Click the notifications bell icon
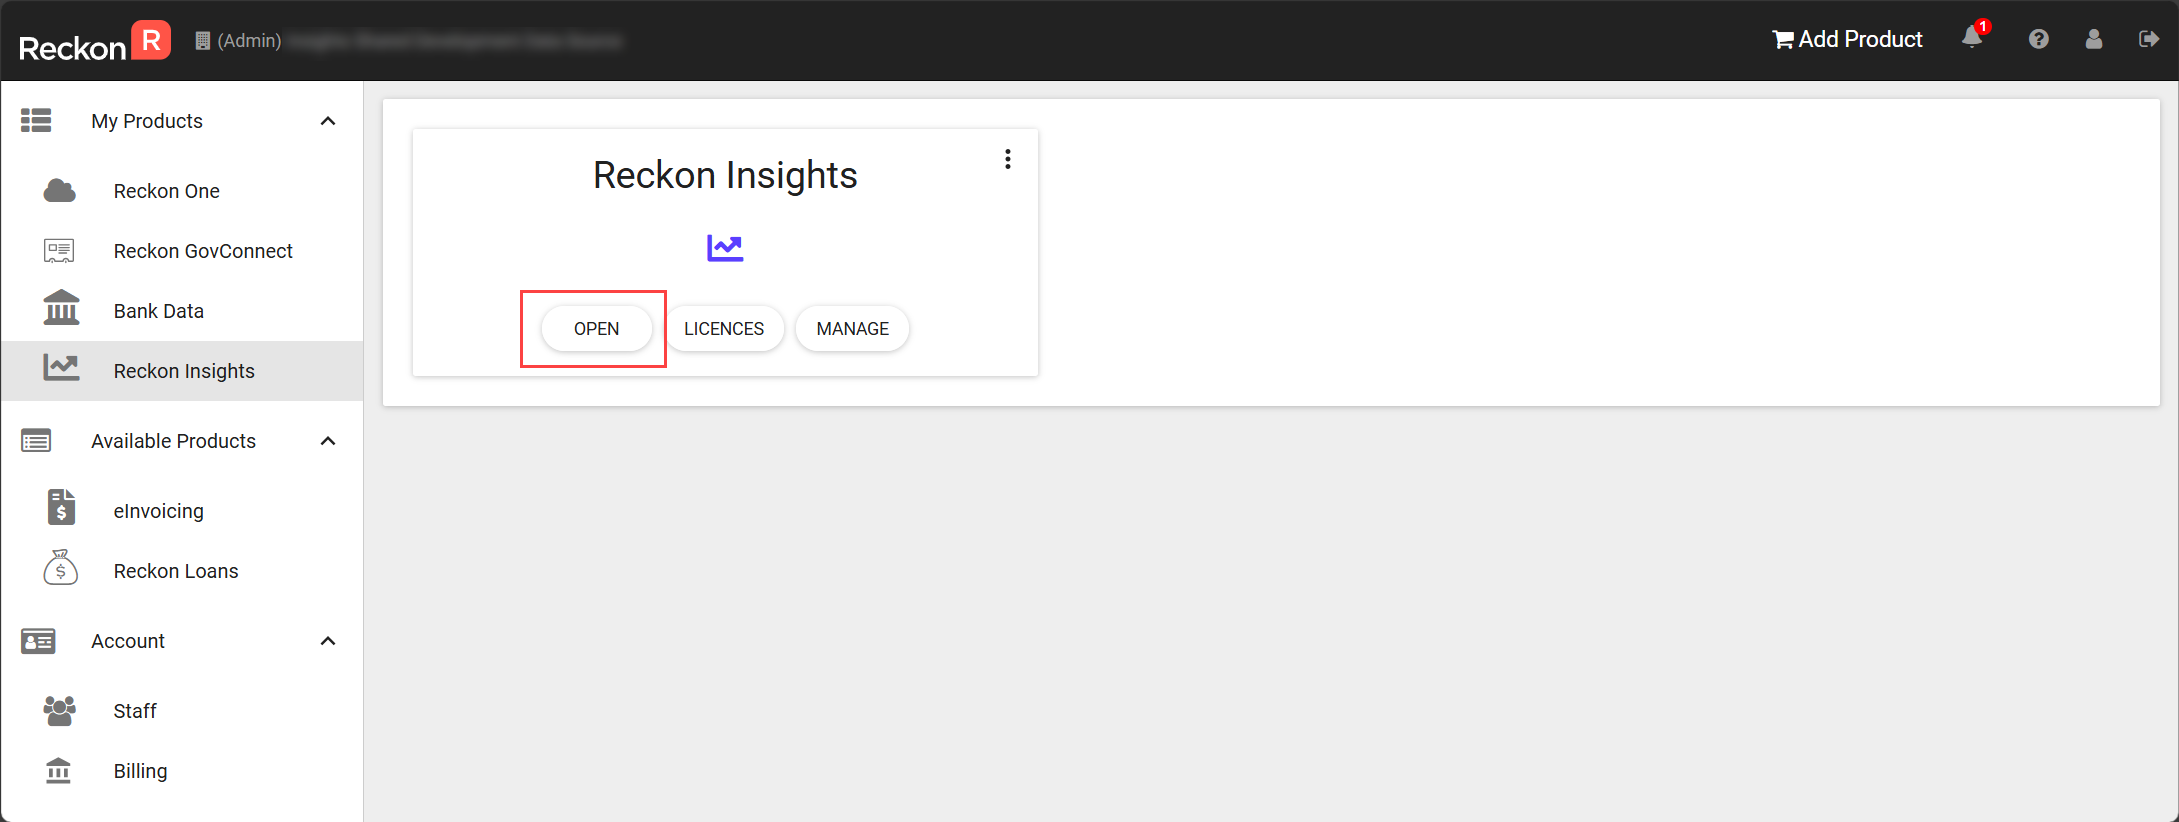This screenshot has width=2179, height=822. [x=1972, y=38]
